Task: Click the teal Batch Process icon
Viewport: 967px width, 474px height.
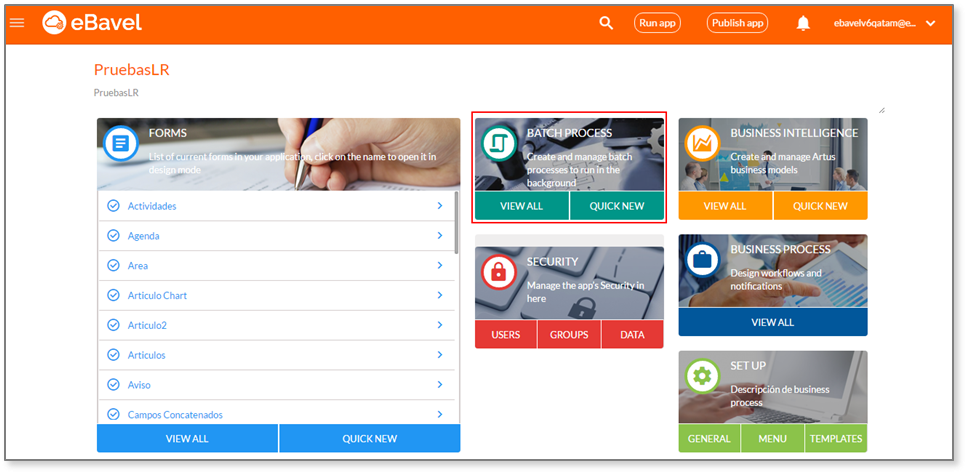Action: pyautogui.click(x=498, y=144)
